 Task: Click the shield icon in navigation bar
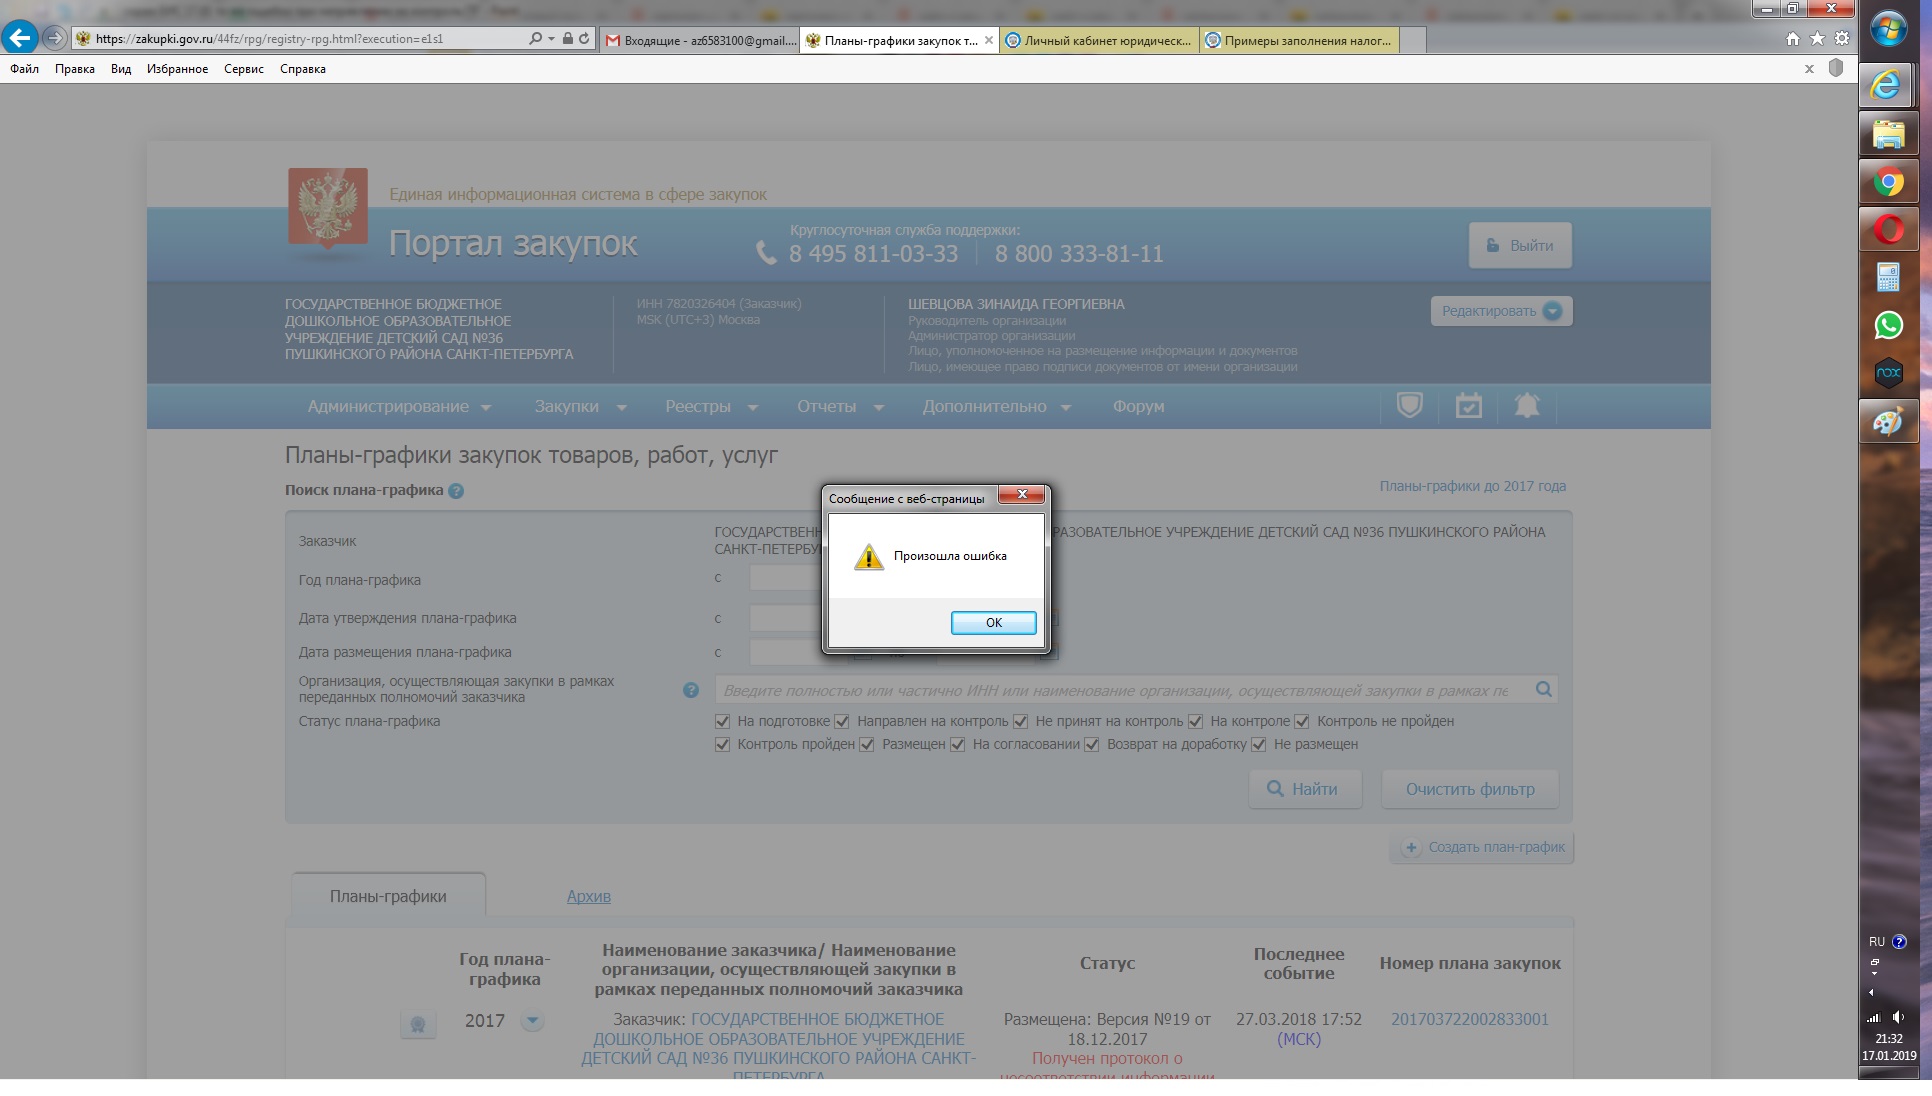click(x=1409, y=406)
